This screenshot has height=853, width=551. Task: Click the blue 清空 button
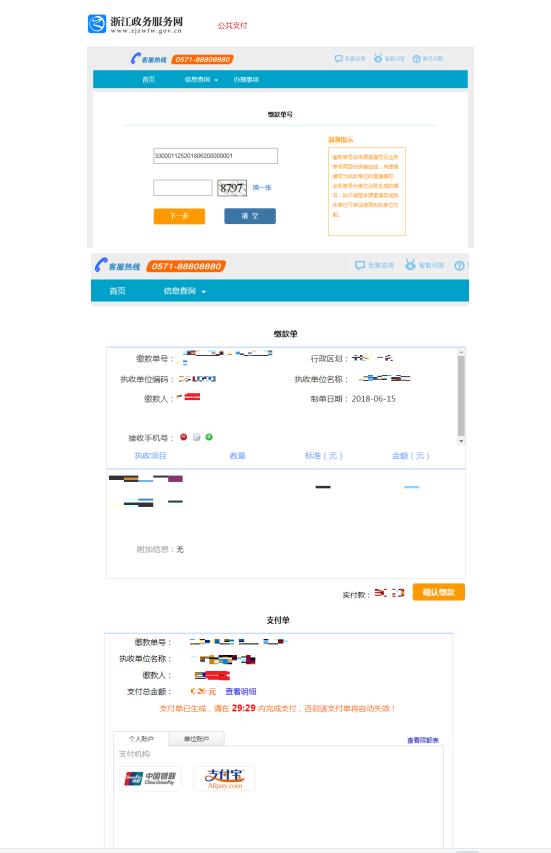point(250,216)
